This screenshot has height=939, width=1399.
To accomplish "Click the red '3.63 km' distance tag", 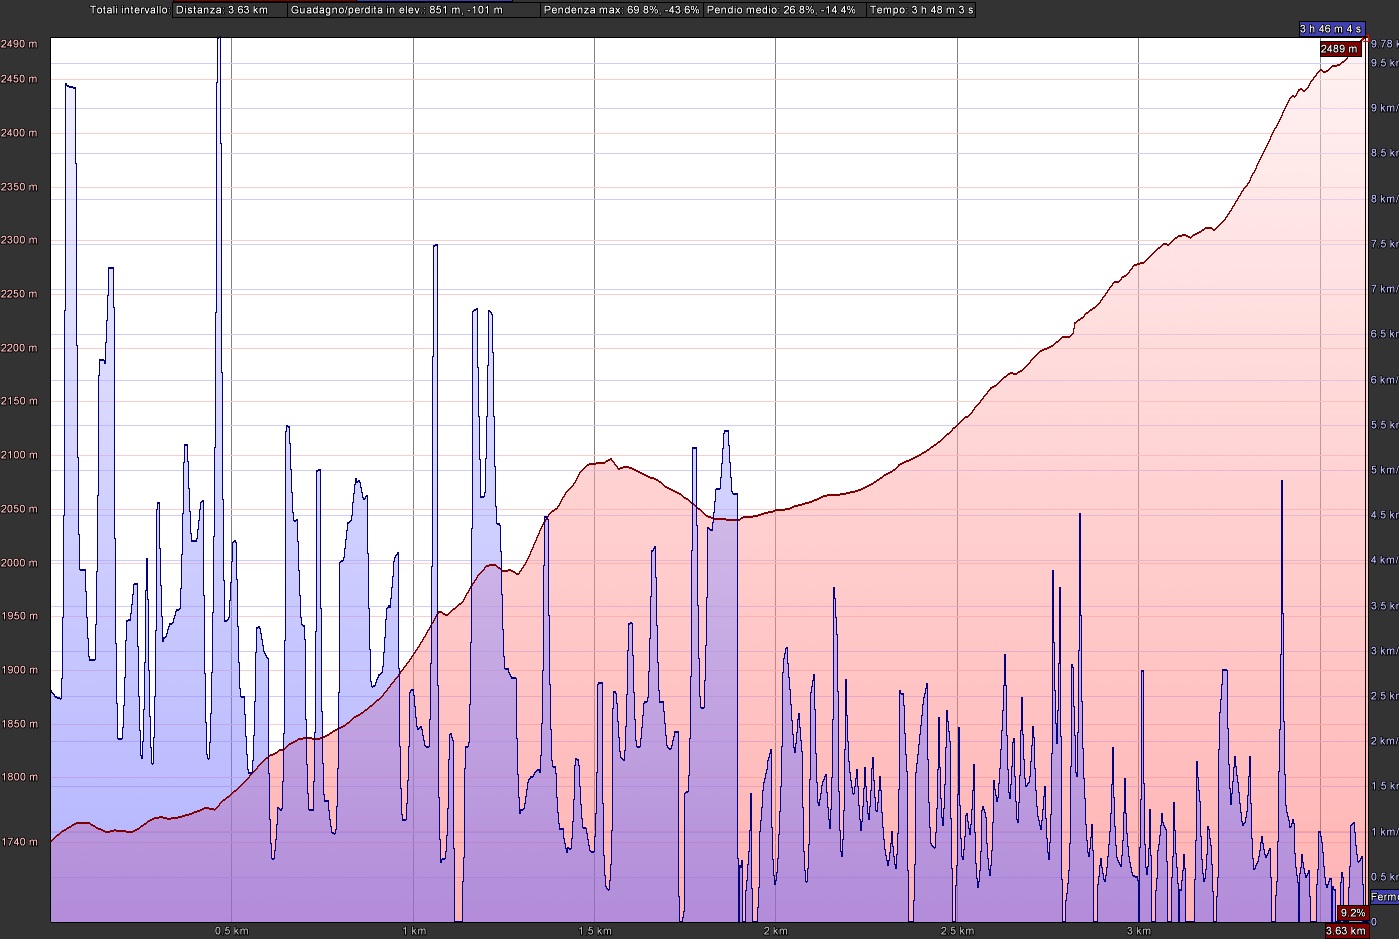I will point(1345,931).
